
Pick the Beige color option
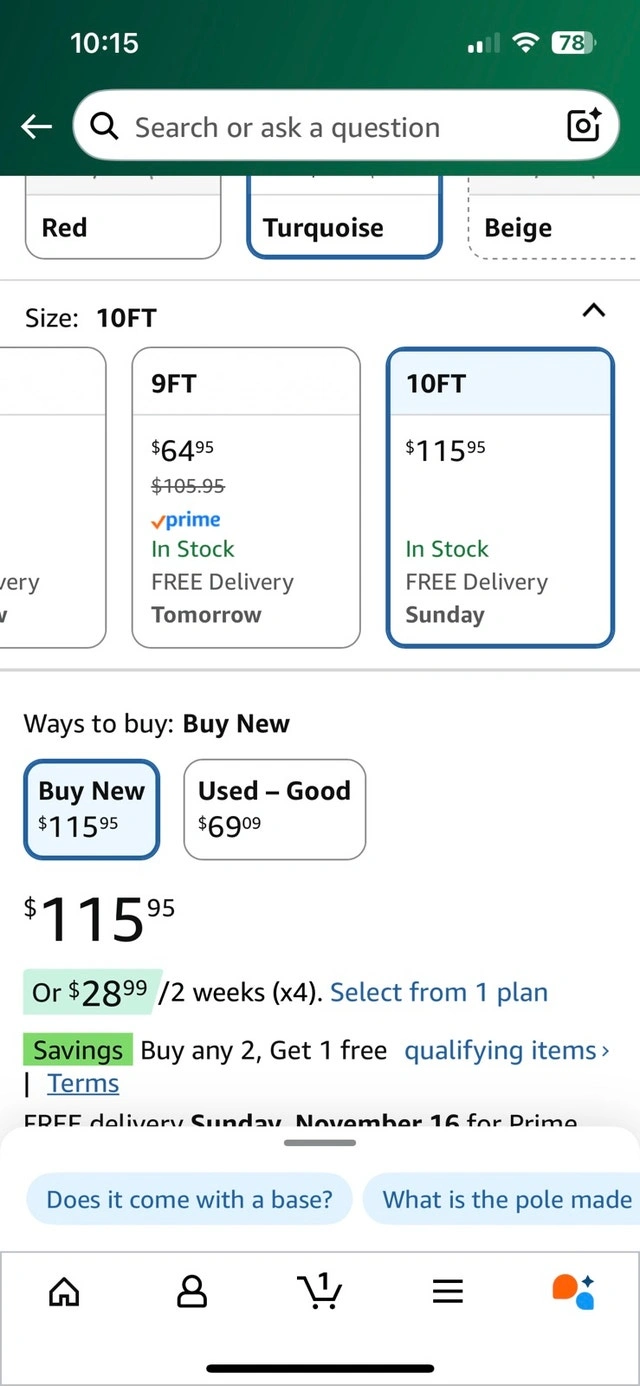pyautogui.click(x=550, y=228)
